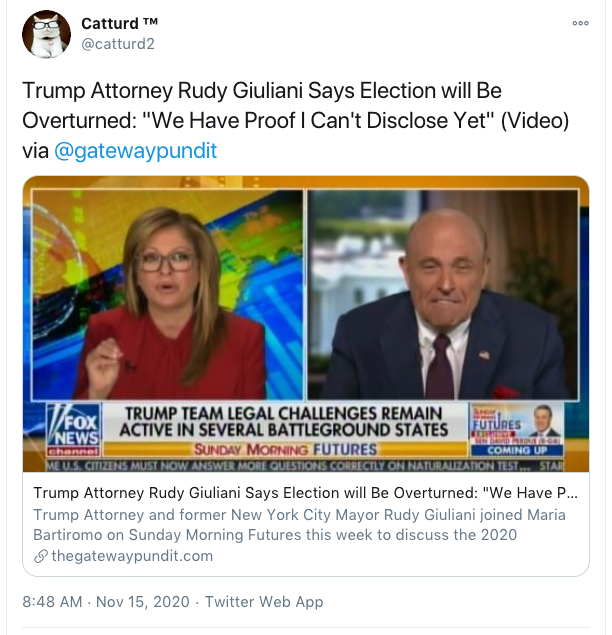Click the link icon beside thegatewaypundit.com
The image size is (612, 635).
pyautogui.click(x=40, y=556)
